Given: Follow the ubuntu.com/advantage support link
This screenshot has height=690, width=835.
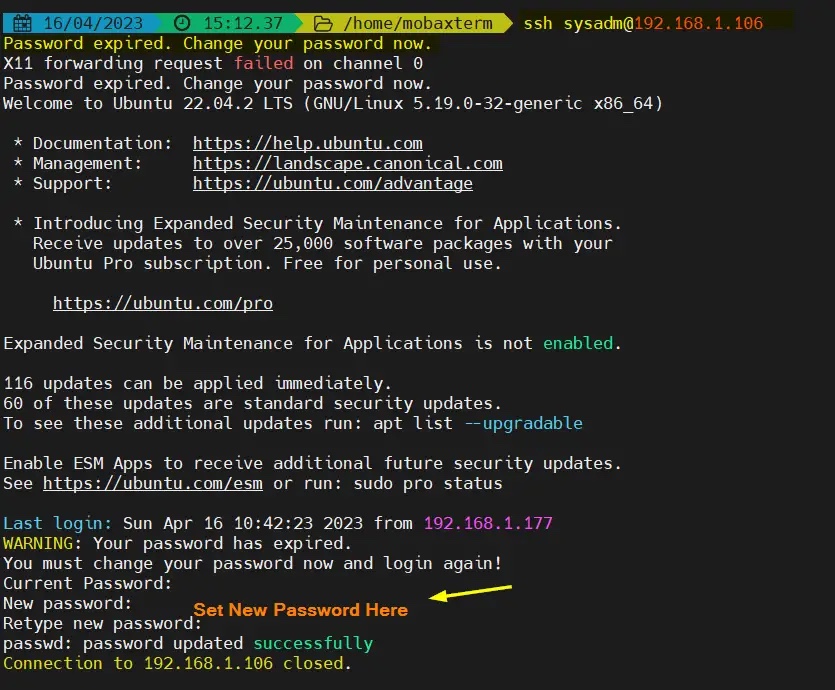Looking at the screenshot, I should (332, 183).
